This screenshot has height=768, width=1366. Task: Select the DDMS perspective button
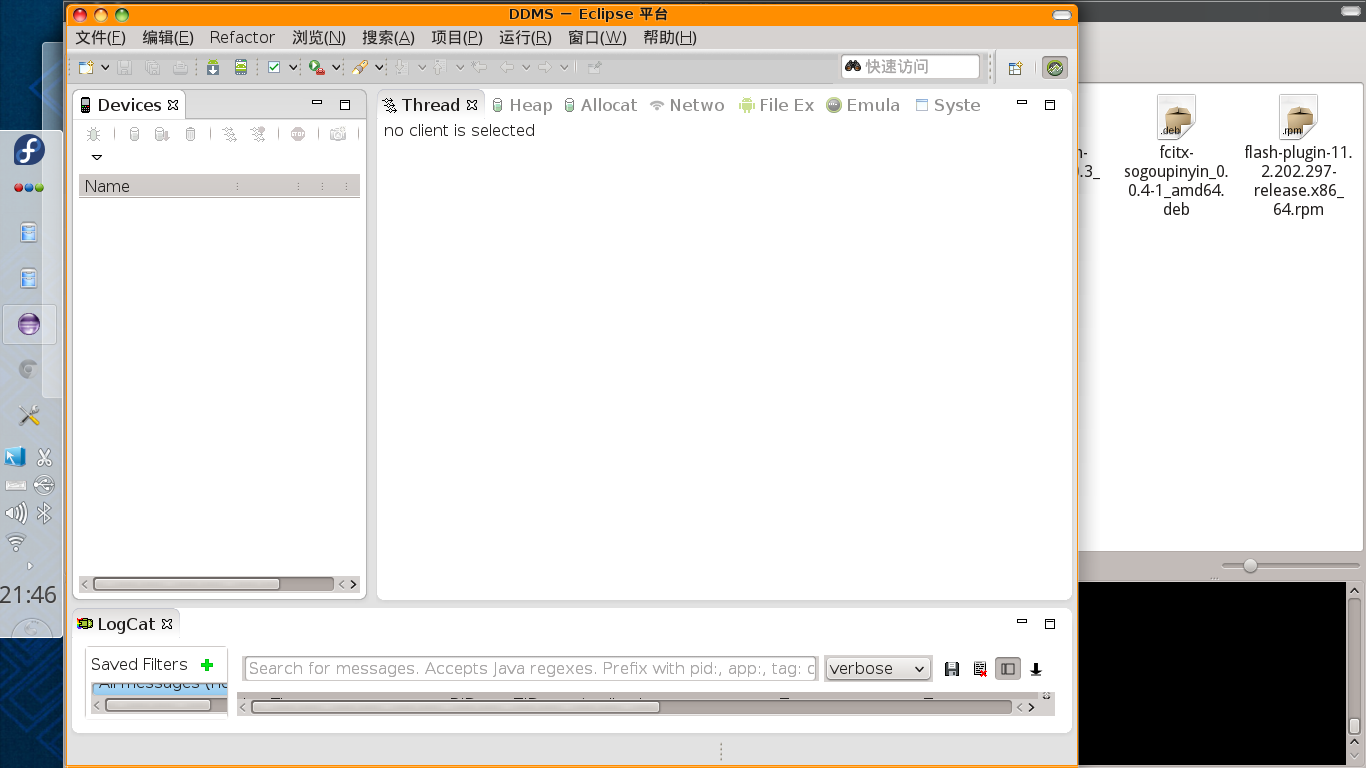pyautogui.click(x=1055, y=67)
